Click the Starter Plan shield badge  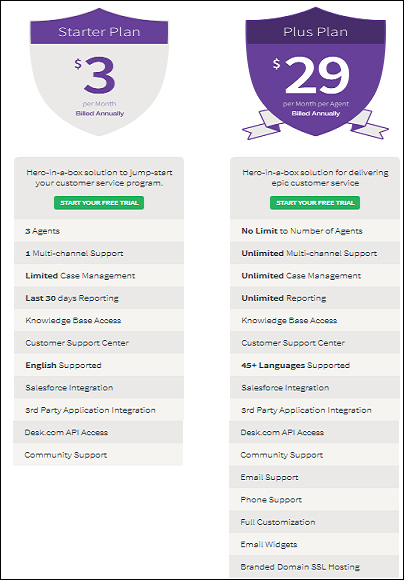click(99, 72)
